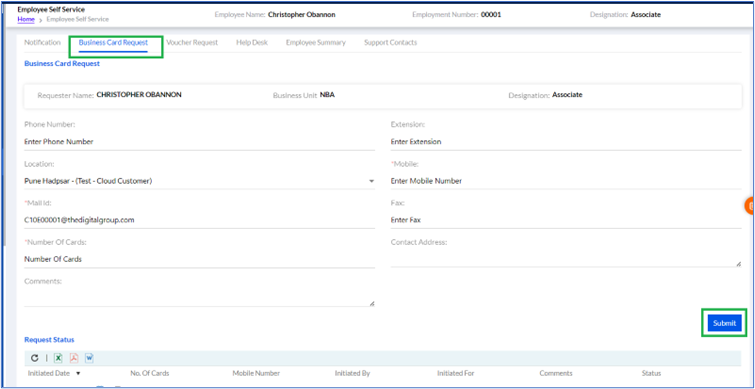This screenshot has height=389, width=755.
Task: Click the Contact Address text area
Action: [566, 259]
